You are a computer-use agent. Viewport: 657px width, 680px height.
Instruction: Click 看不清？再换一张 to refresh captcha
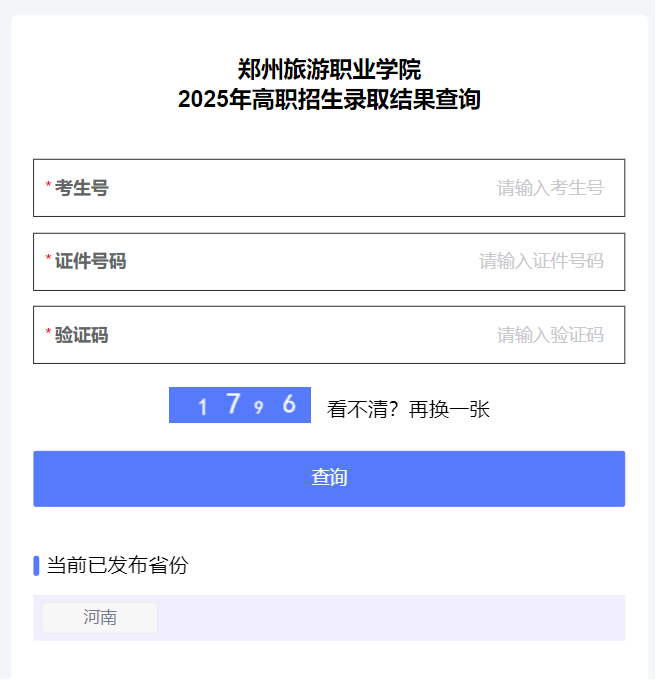(408, 409)
